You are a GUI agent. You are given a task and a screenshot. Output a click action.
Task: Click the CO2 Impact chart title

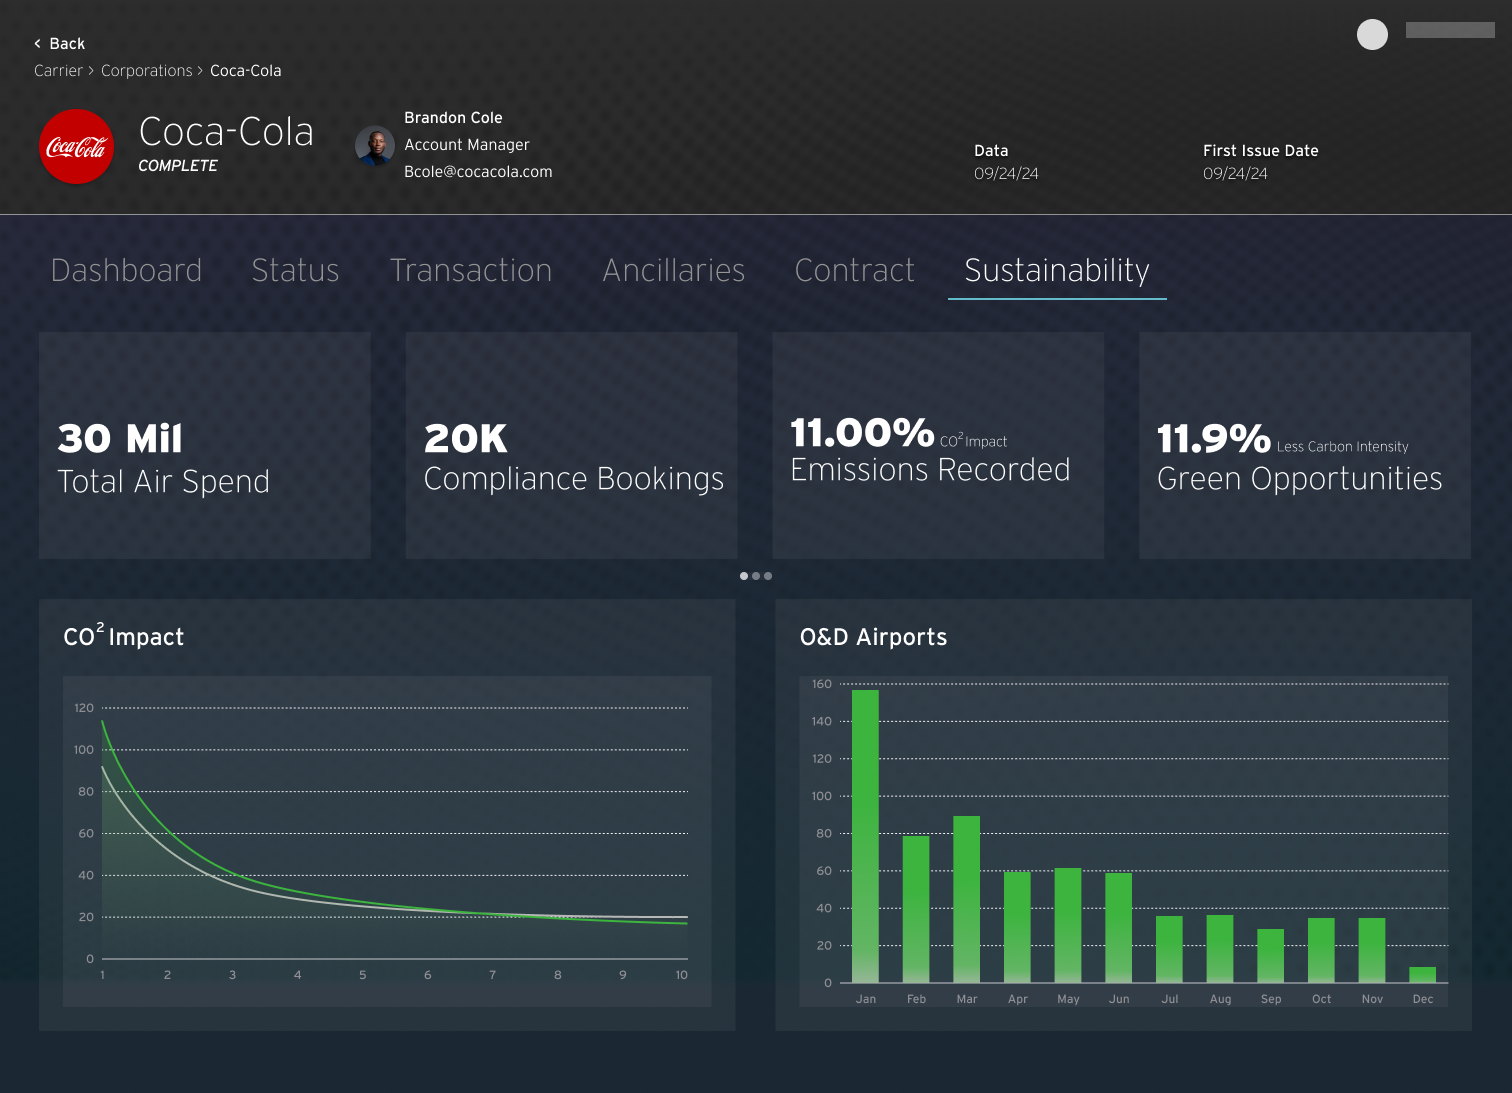tap(124, 636)
